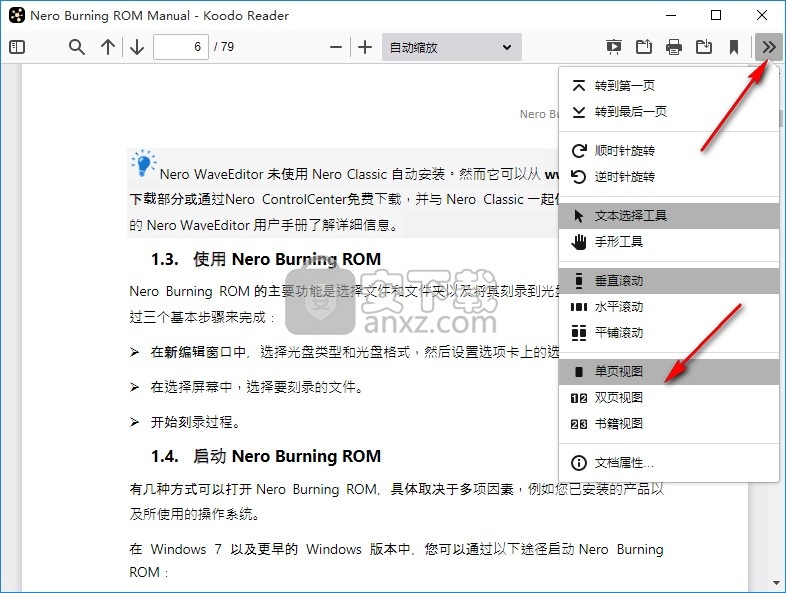Viewport: 786px width, 593px height.
Task: Click heading 1.3. 使用 Nero Burning ROM
Action: (266, 259)
